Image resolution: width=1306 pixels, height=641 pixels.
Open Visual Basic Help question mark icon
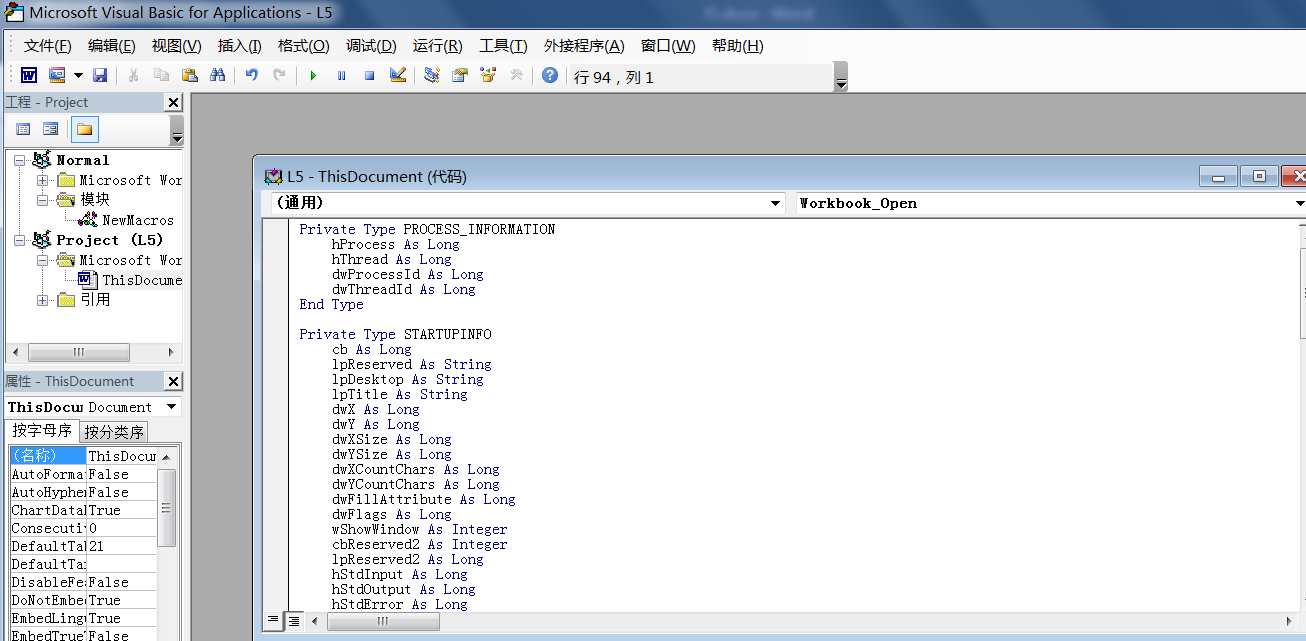click(x=549, y=75)
